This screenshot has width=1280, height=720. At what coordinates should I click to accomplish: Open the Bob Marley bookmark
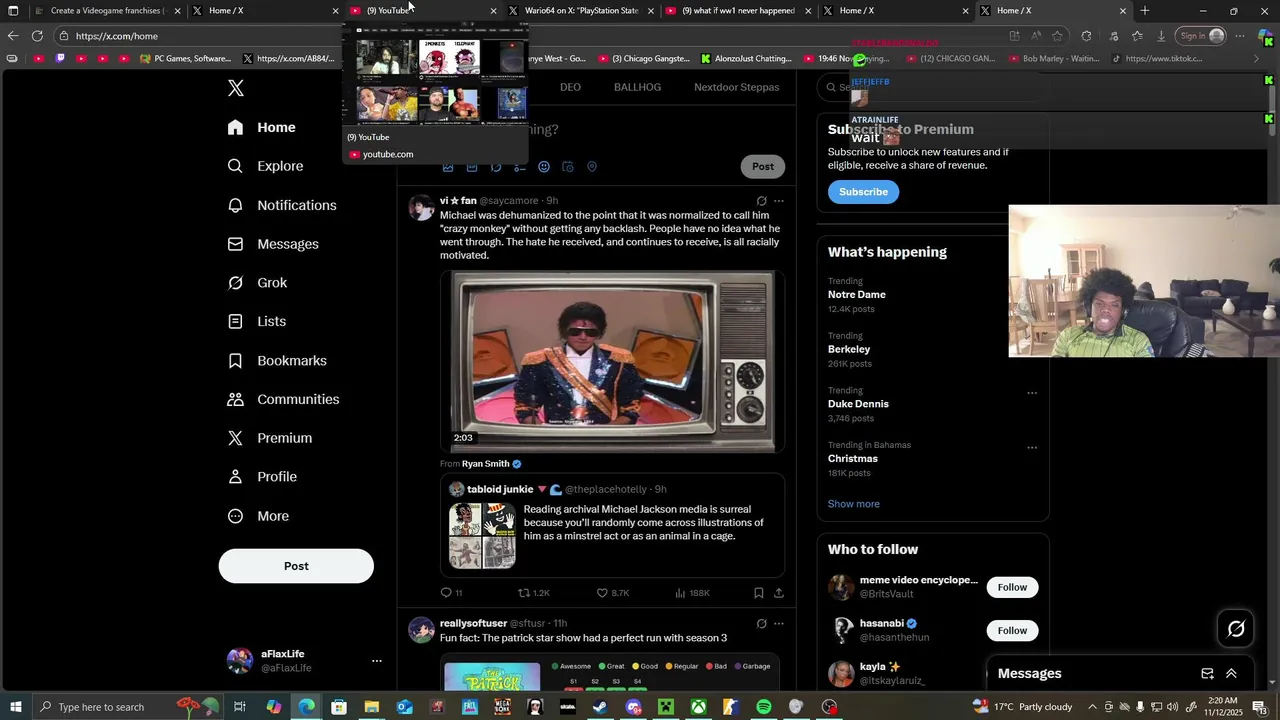[x=1054, y=59]
